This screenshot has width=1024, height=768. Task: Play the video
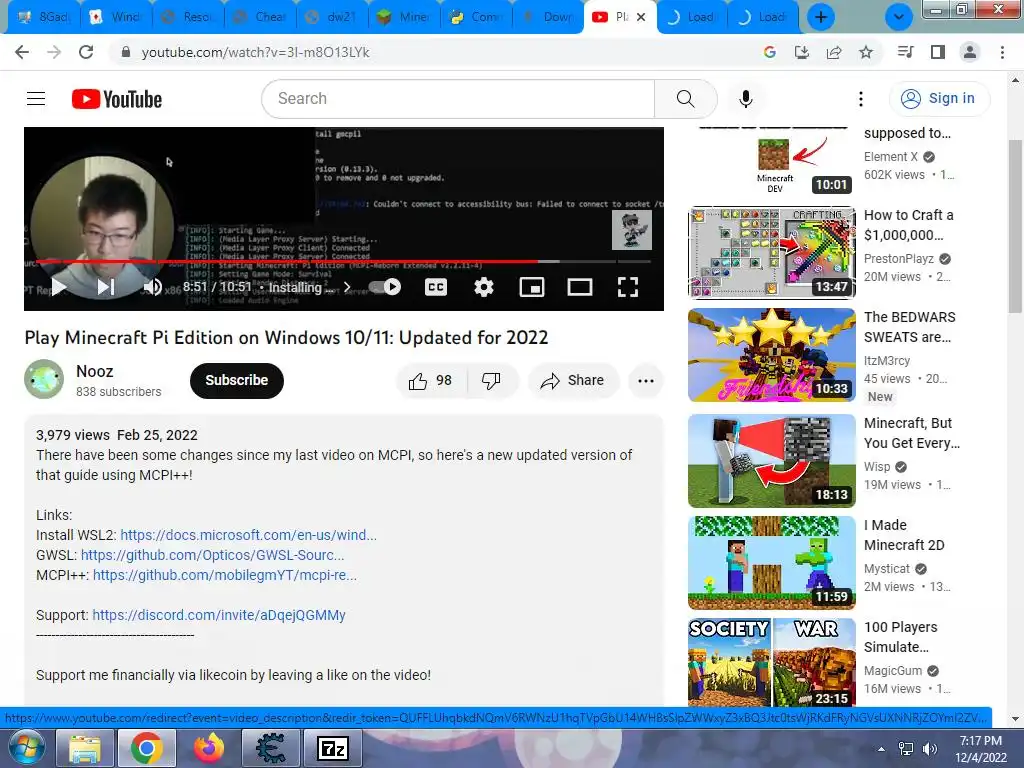[59, 287]
